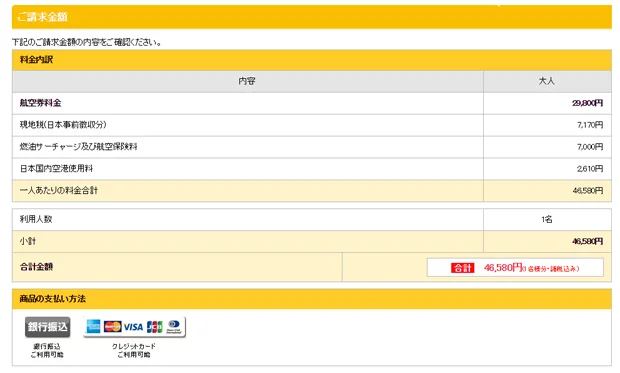
Task: Click the 46,580円 total amount in red
Action: [x=503, y=268]
